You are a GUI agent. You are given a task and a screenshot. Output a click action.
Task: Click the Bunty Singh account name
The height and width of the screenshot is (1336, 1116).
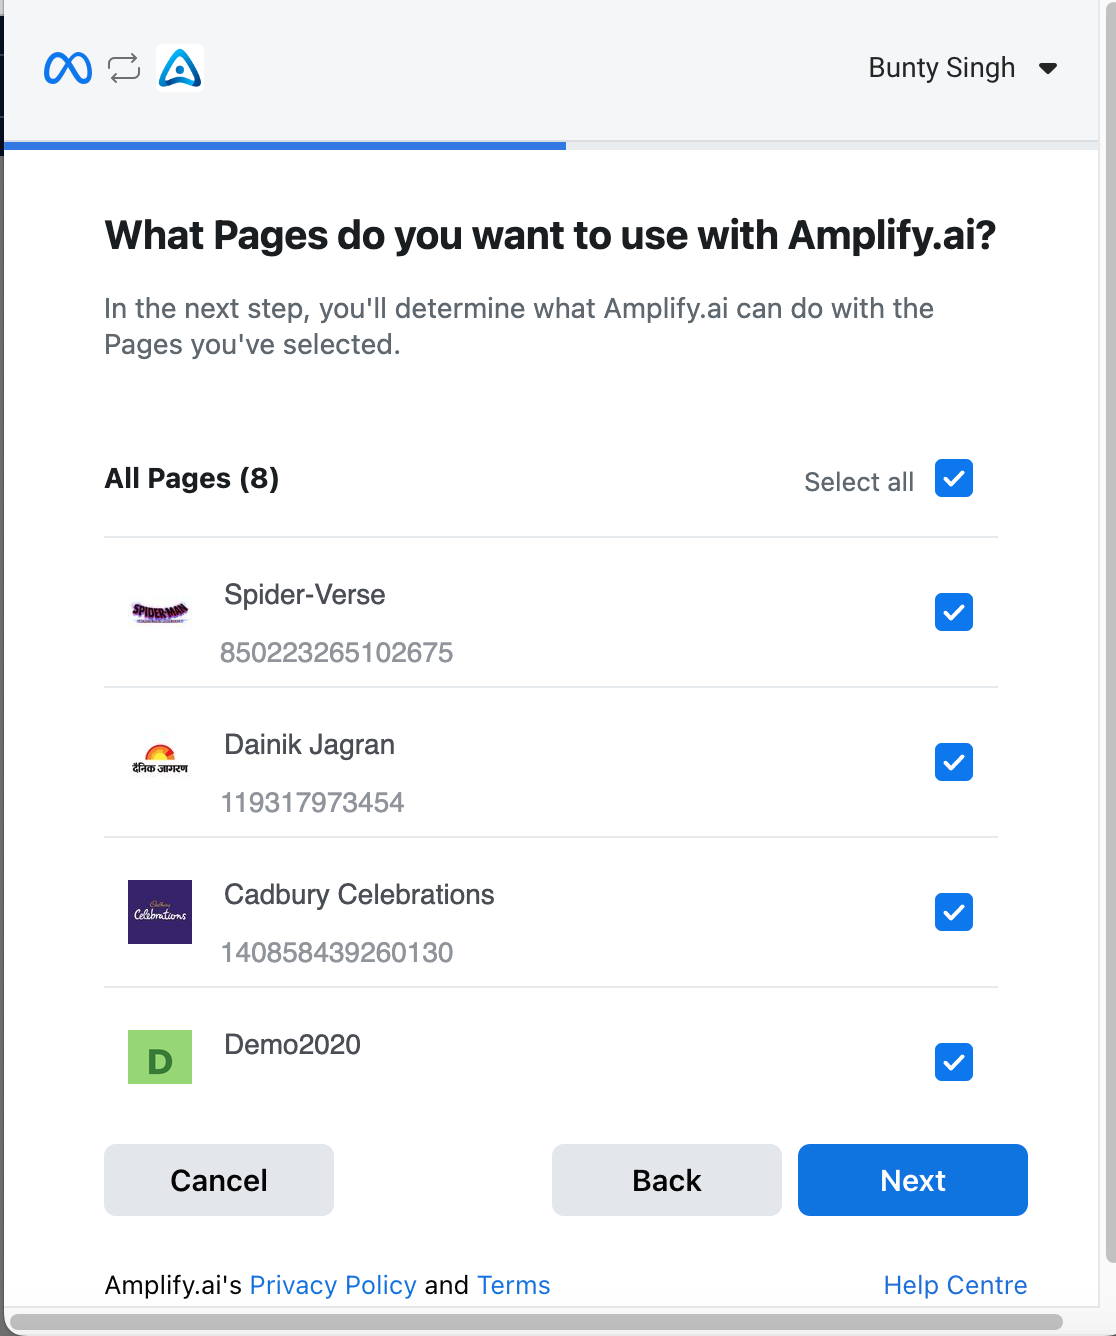(x=942, y=68)
